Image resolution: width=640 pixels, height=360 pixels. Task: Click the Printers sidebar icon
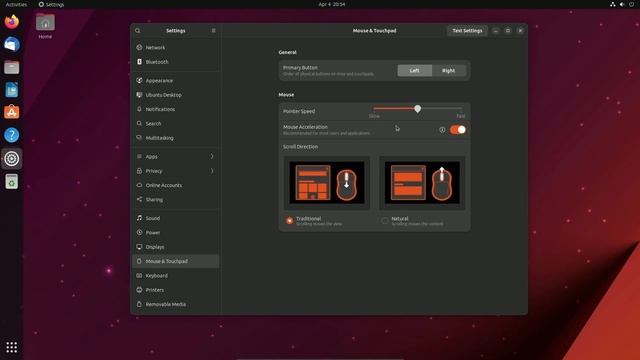pyautogui.click(x=139, y=290)
